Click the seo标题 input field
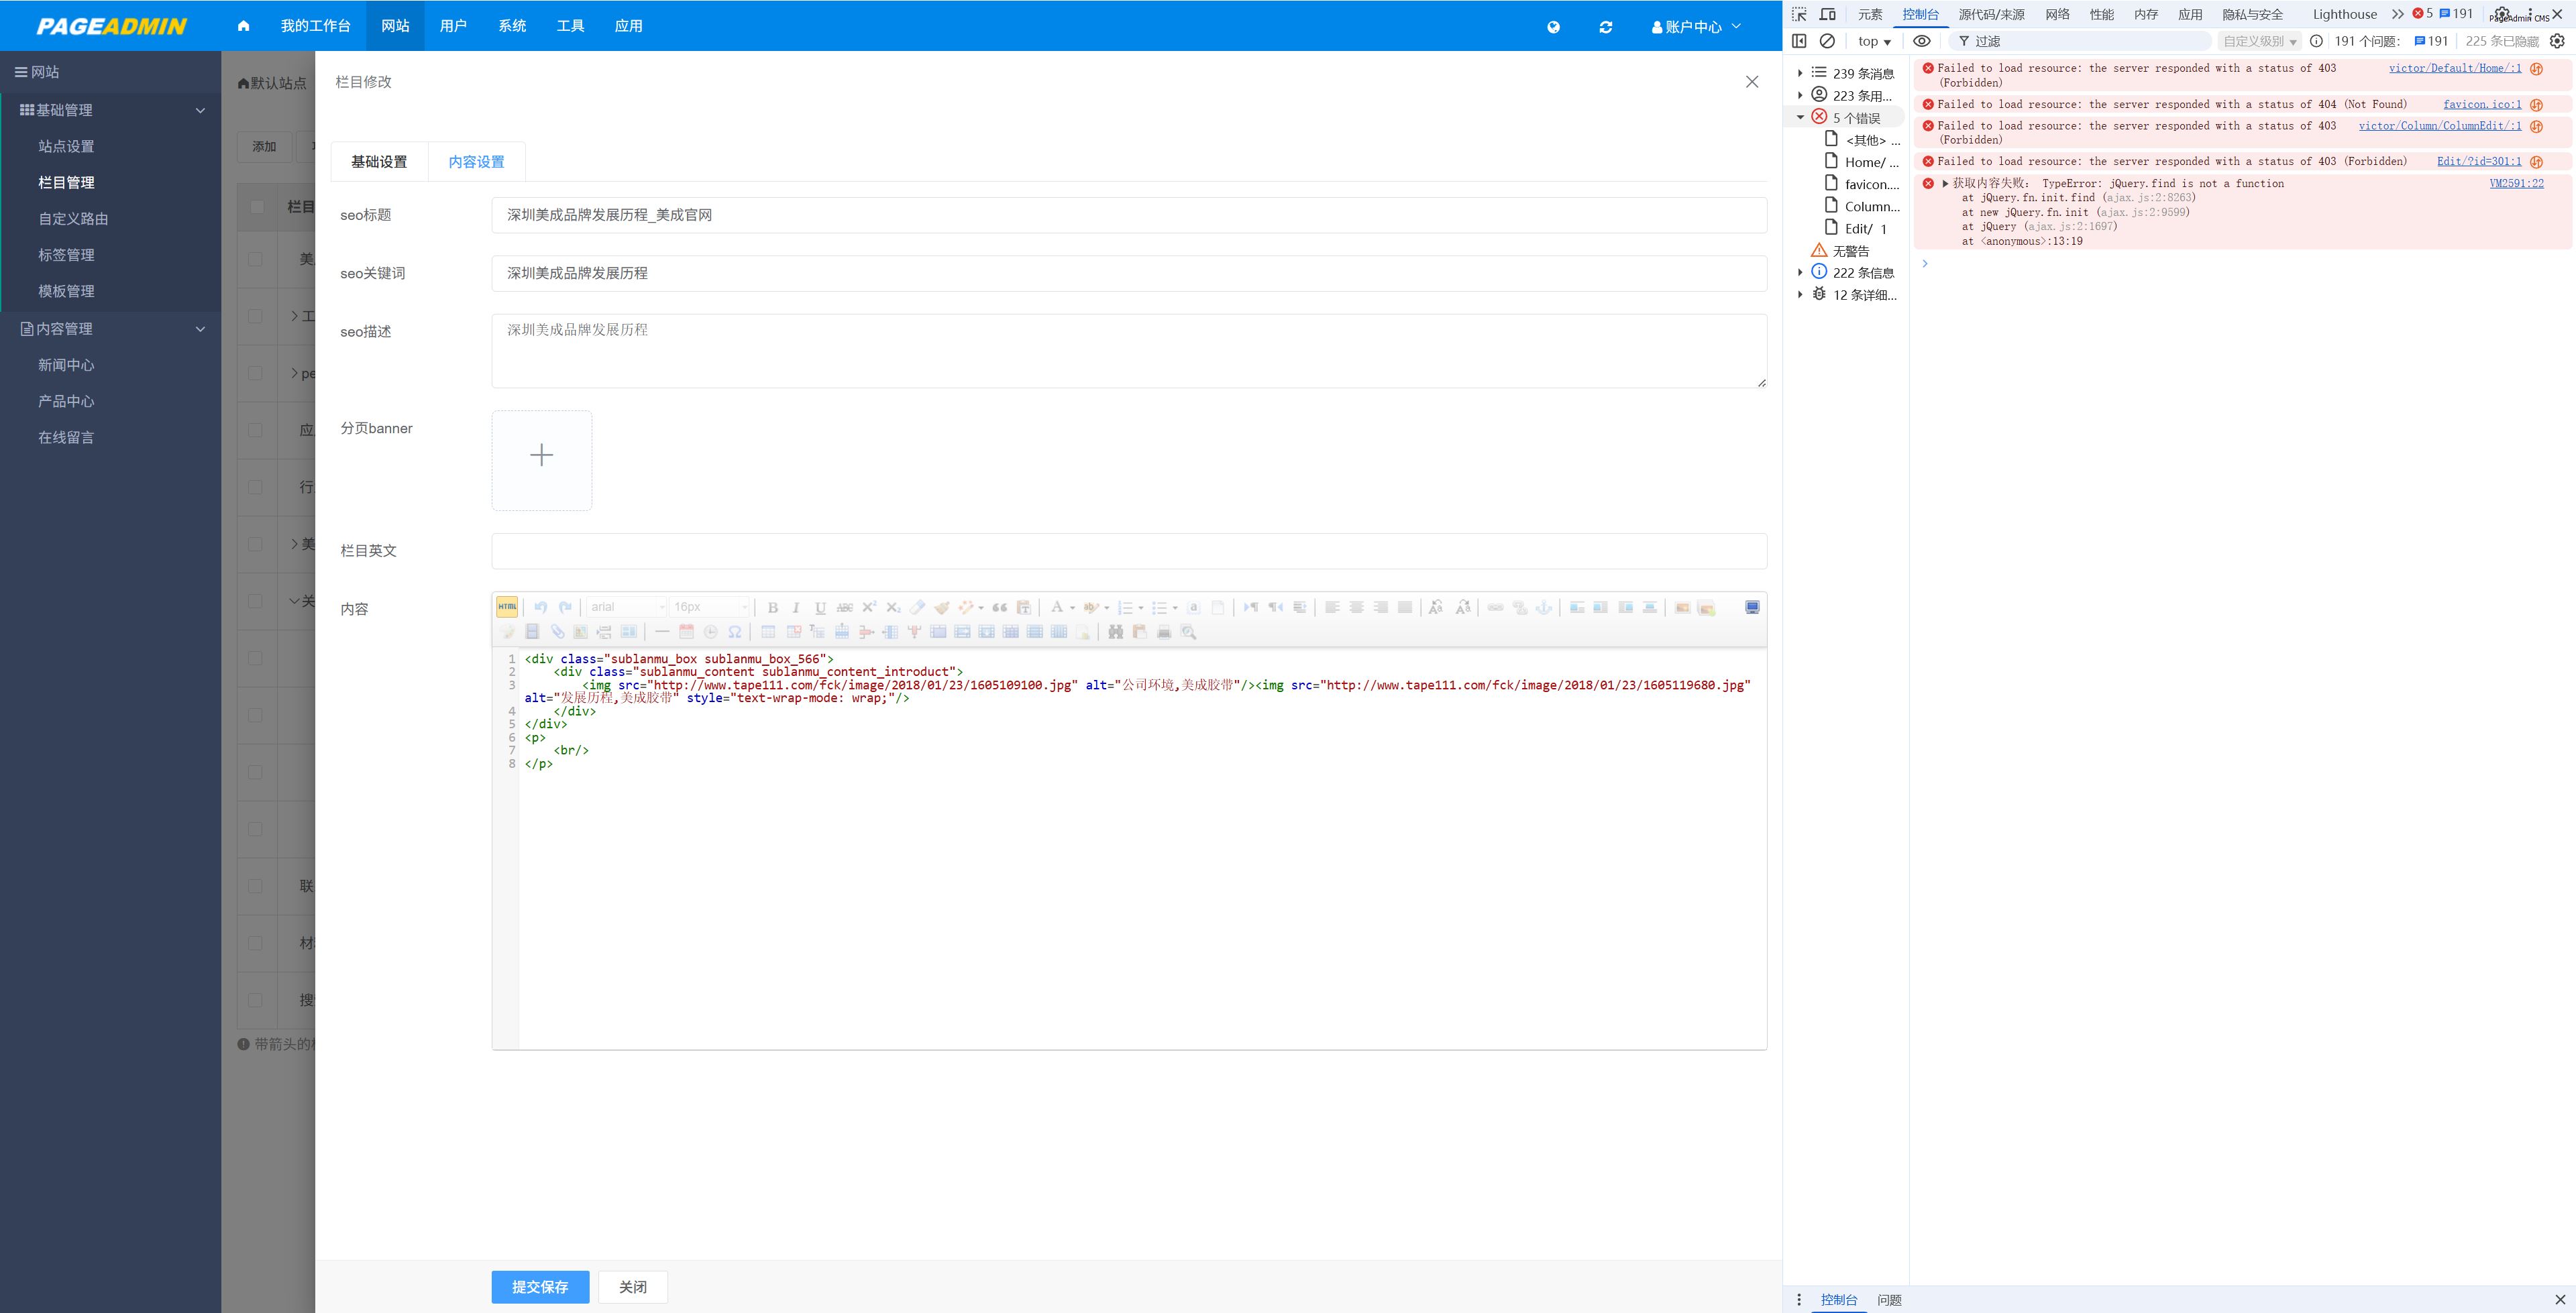Viewport: 2576px width, 1313px height. point(1128,215)
